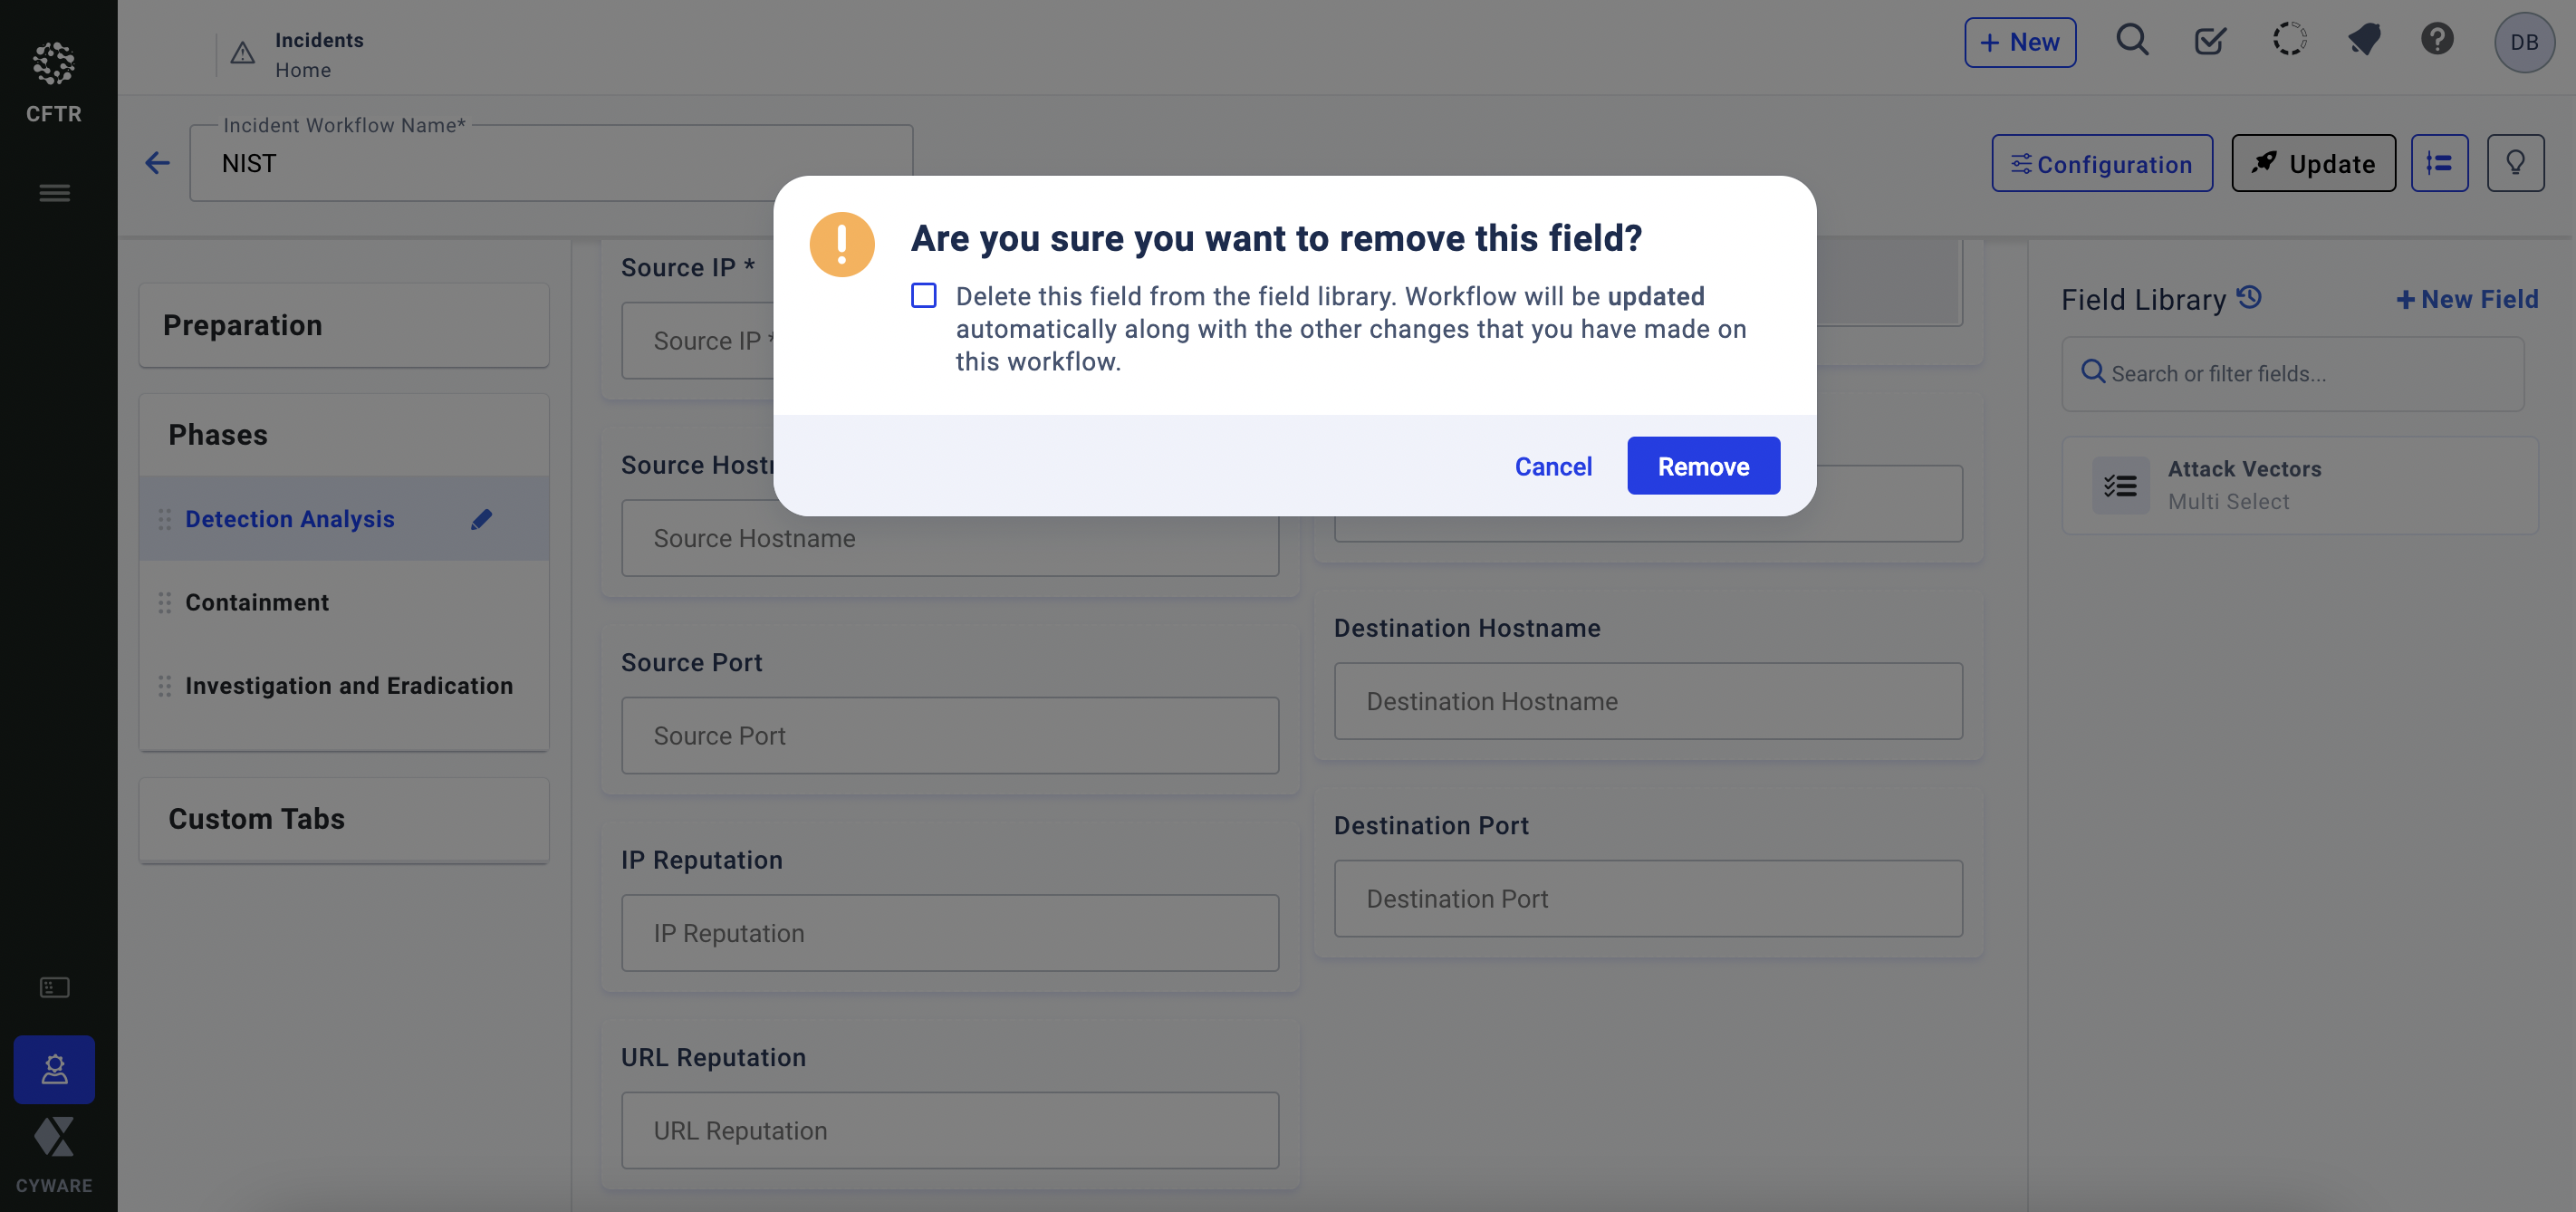The width and height of the screenshot is (2576, 1212).
Task: Click the notifications bell icon
Action: (x=2364, y=41)
